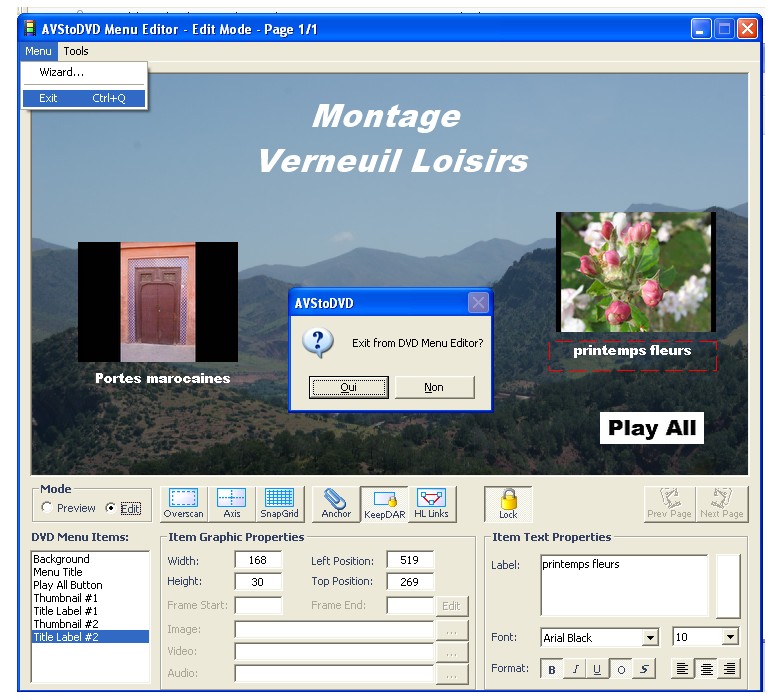This screenshot has width=783, height=700.
Task: Expand the font size 10 dropdown
Action: tap(730, 637)
